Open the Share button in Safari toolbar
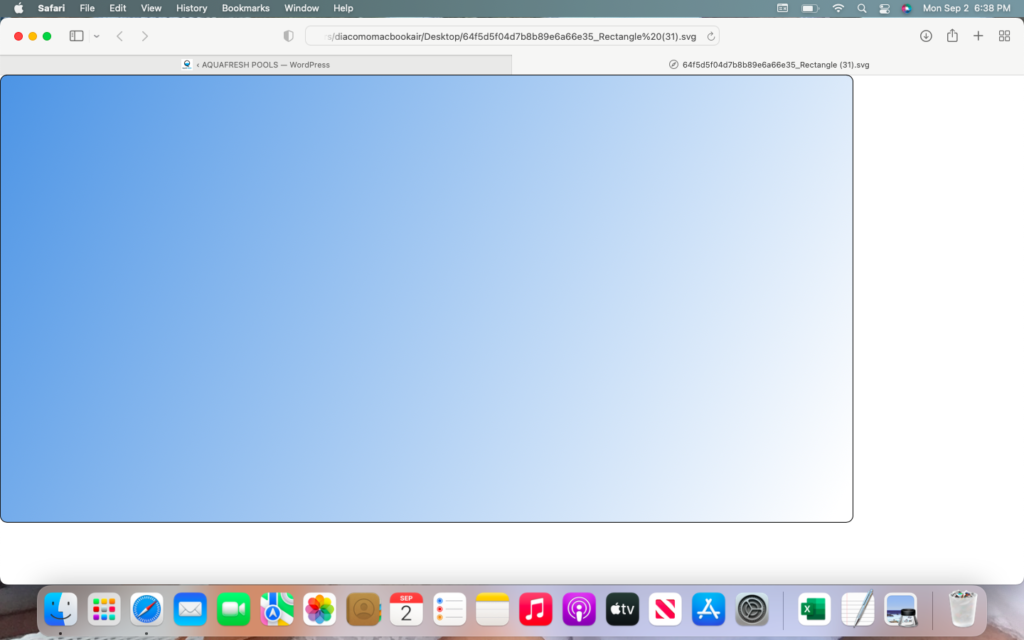The height and width of the screenshot is (640, 1024). coord(952,36)
